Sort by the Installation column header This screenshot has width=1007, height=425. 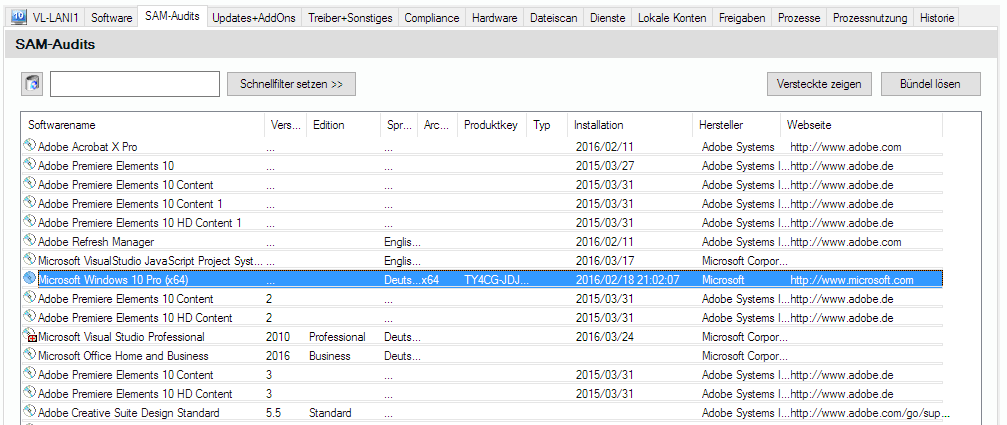click(630, 125)
